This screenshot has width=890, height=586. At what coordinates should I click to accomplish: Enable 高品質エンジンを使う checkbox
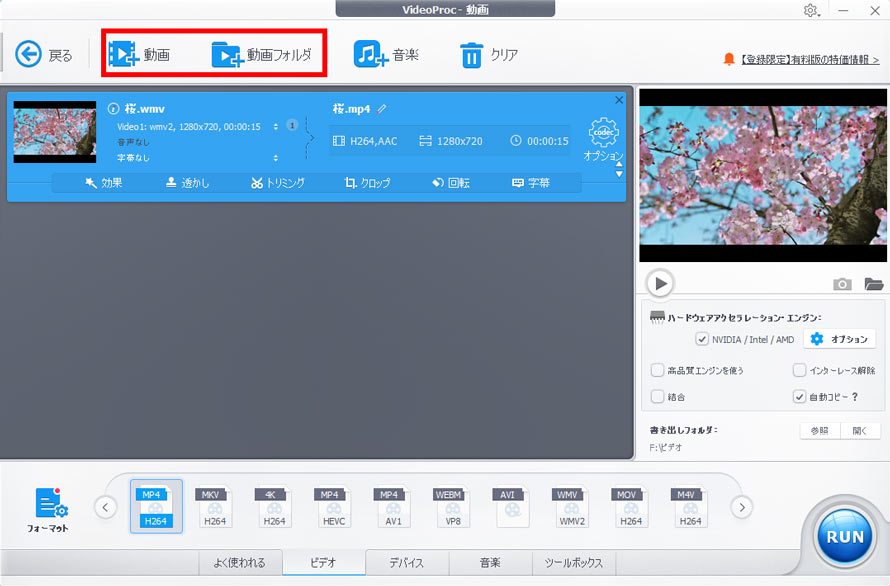click(657, 370)
